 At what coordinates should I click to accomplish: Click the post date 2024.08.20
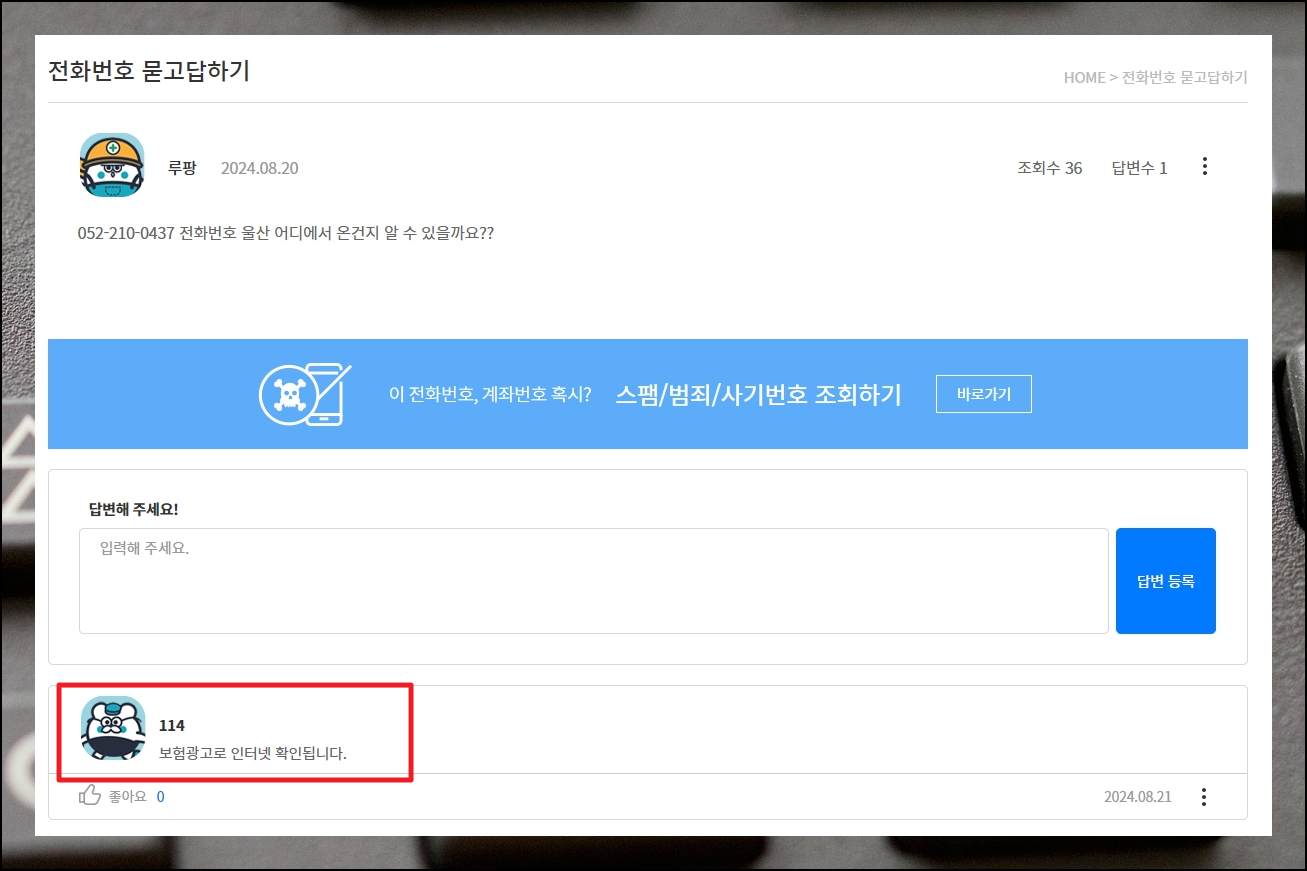(x=259, y=168)
